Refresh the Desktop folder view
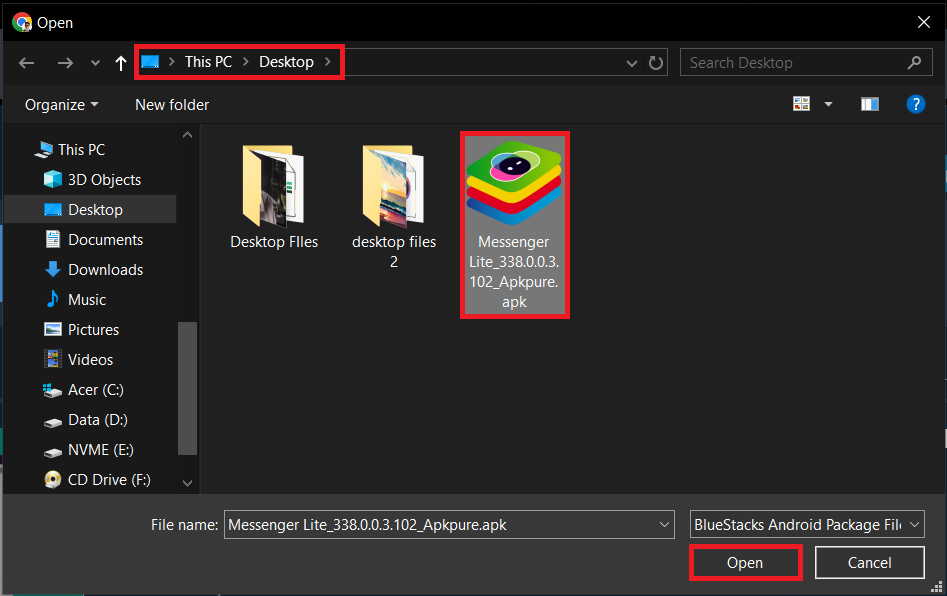 [x=656, y=62]
